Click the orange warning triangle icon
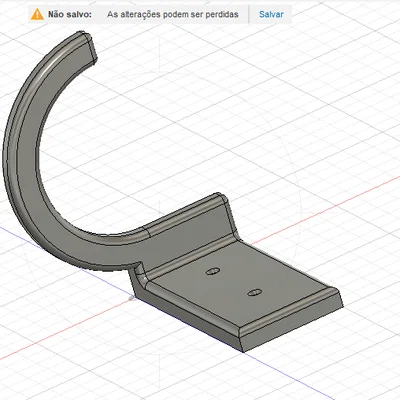Viewport: 400px width, 400px height. click(x=37, y=14)
